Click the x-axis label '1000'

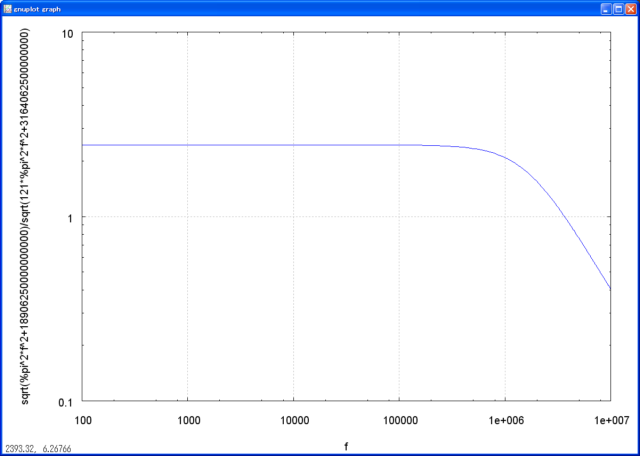(188, 420)
